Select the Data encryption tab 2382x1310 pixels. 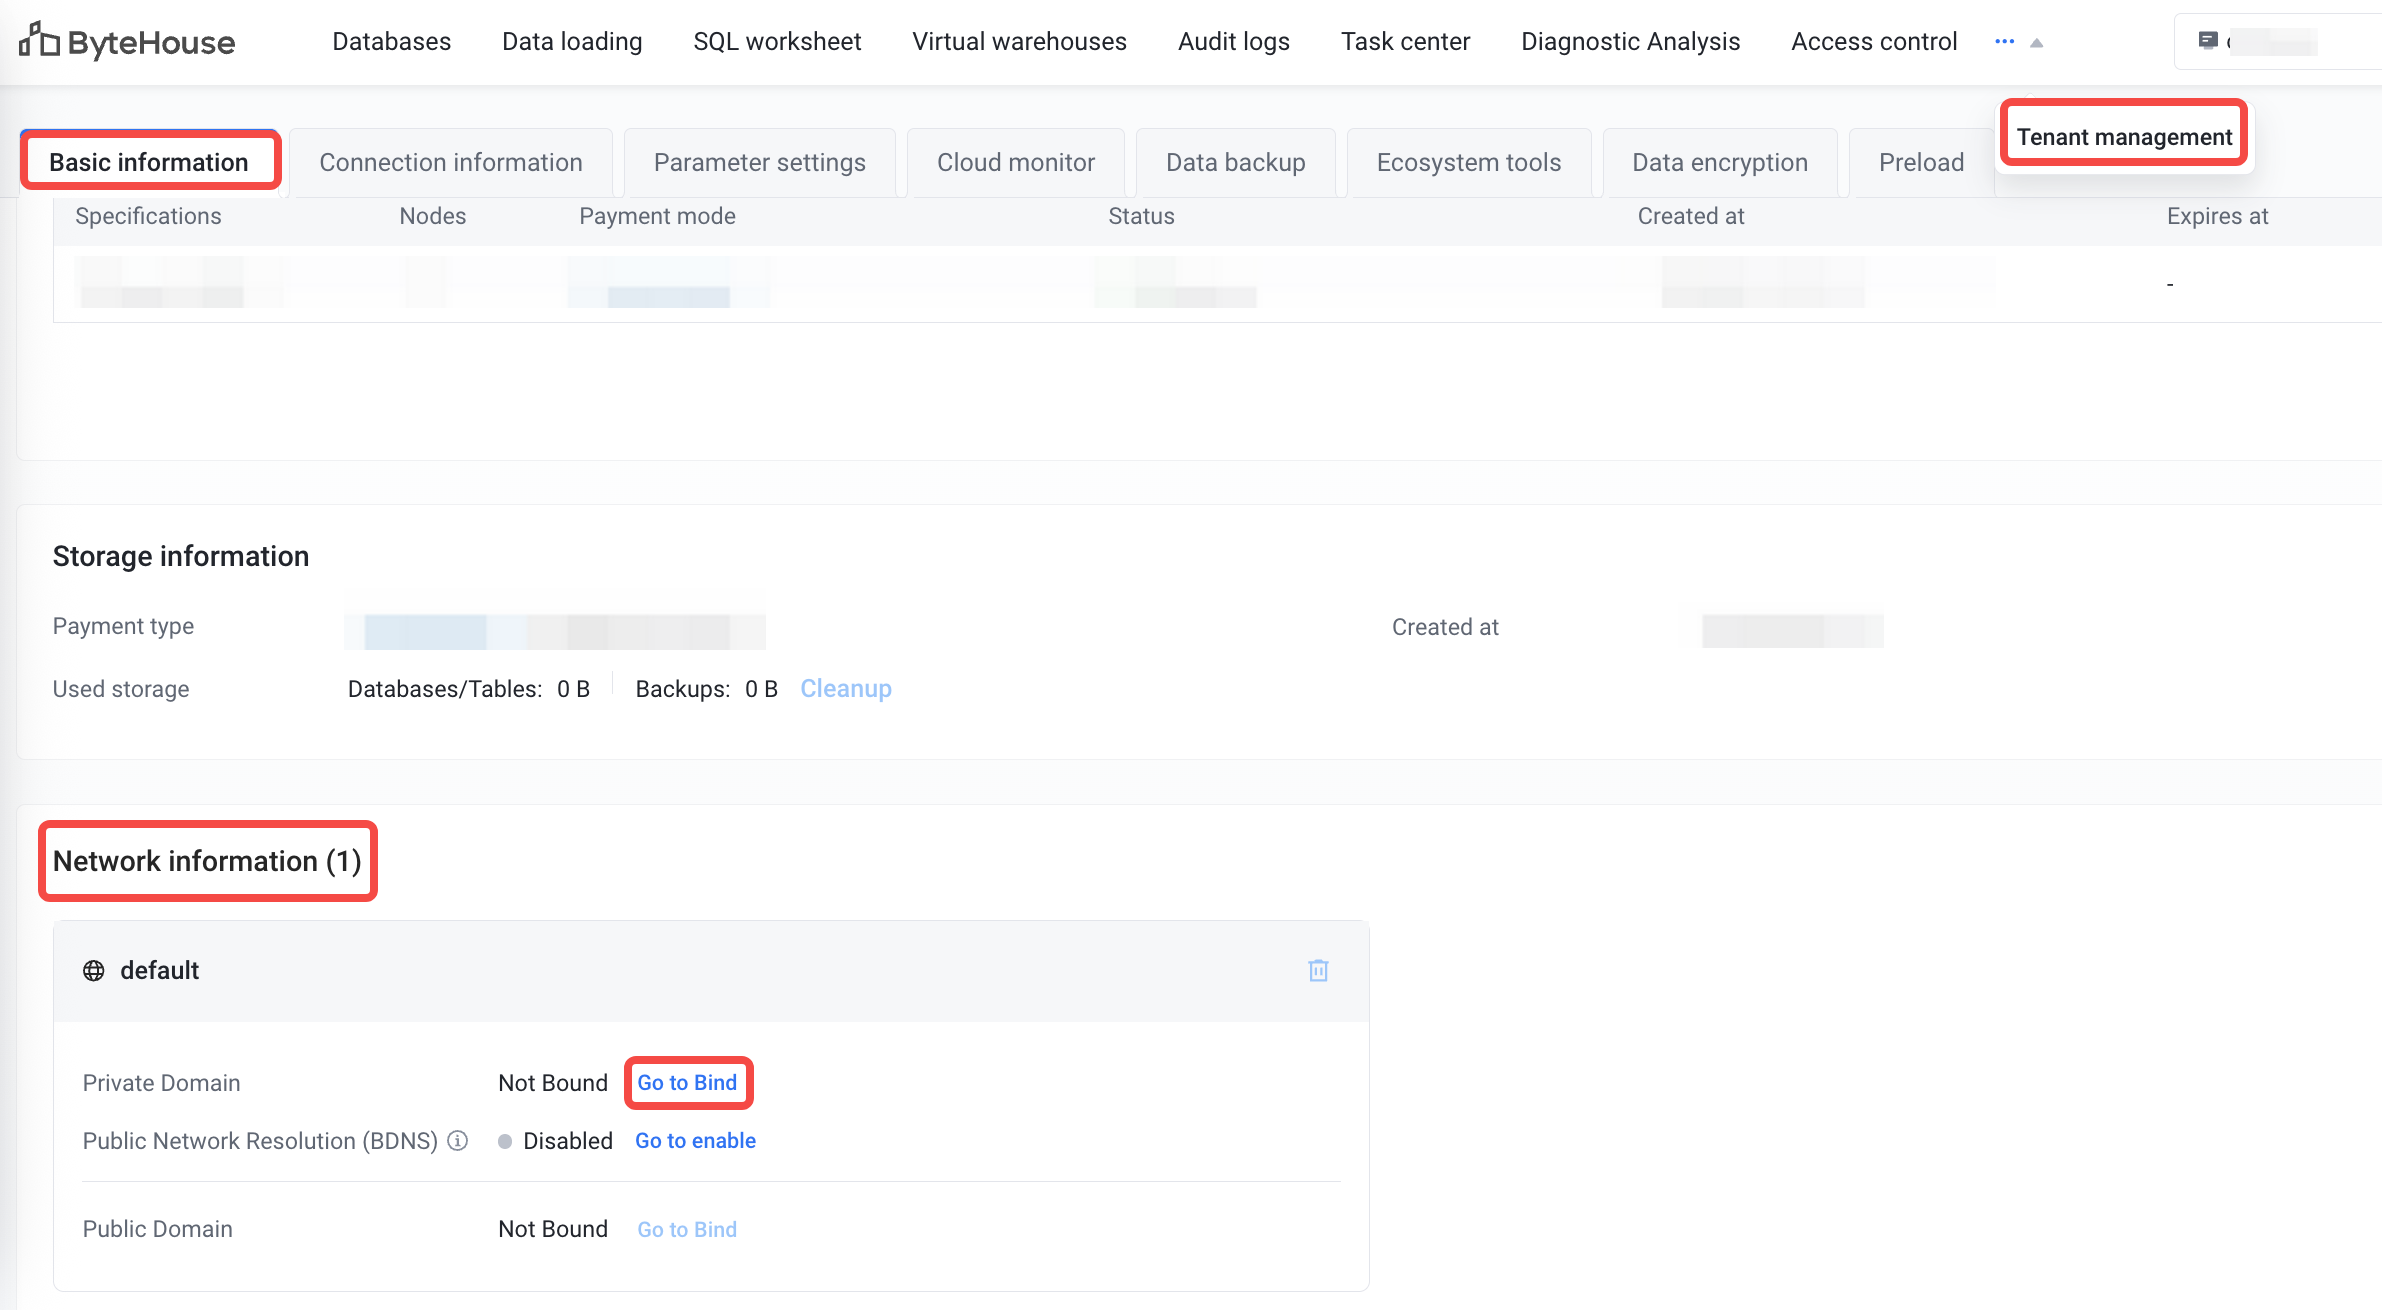point(1719,162)
